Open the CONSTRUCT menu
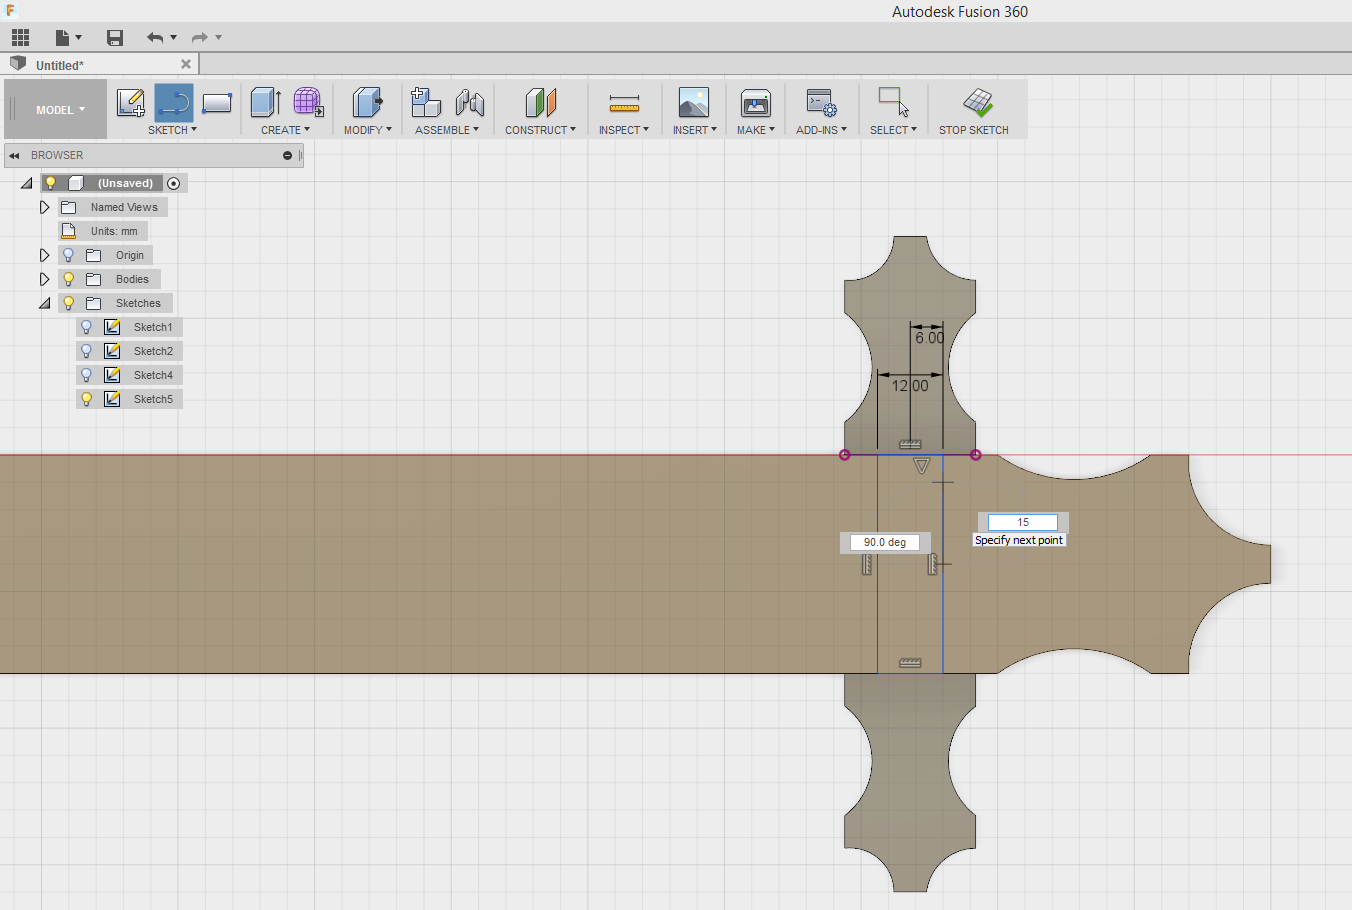1352x910 pixels. pos(540,130)
